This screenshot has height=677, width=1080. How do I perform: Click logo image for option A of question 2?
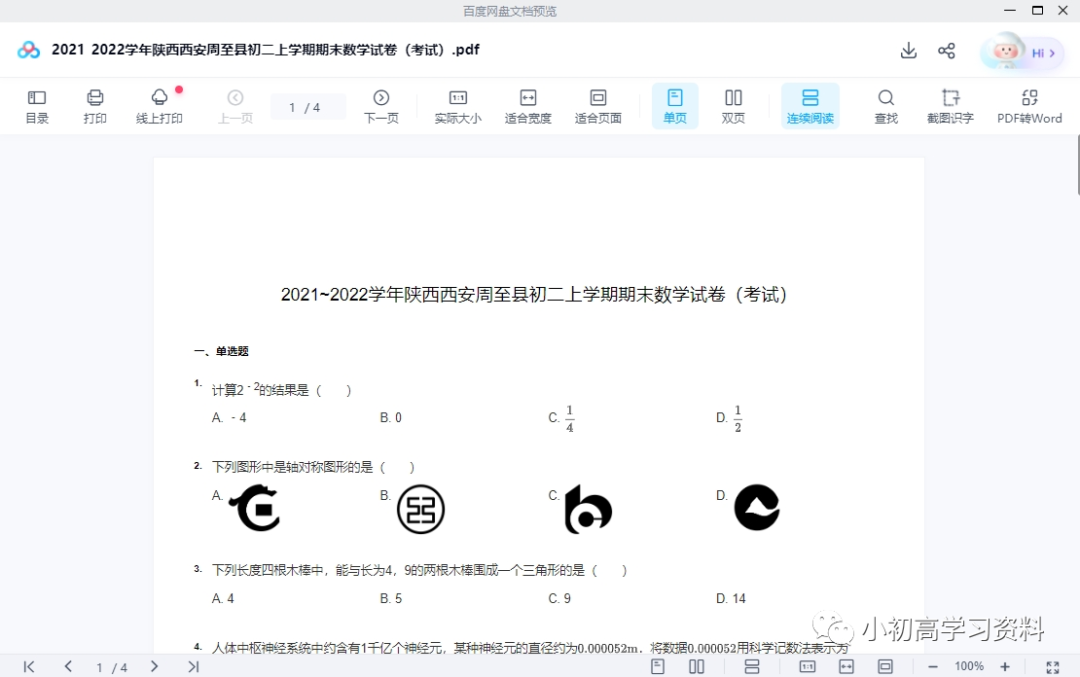[x=255, y=508]
